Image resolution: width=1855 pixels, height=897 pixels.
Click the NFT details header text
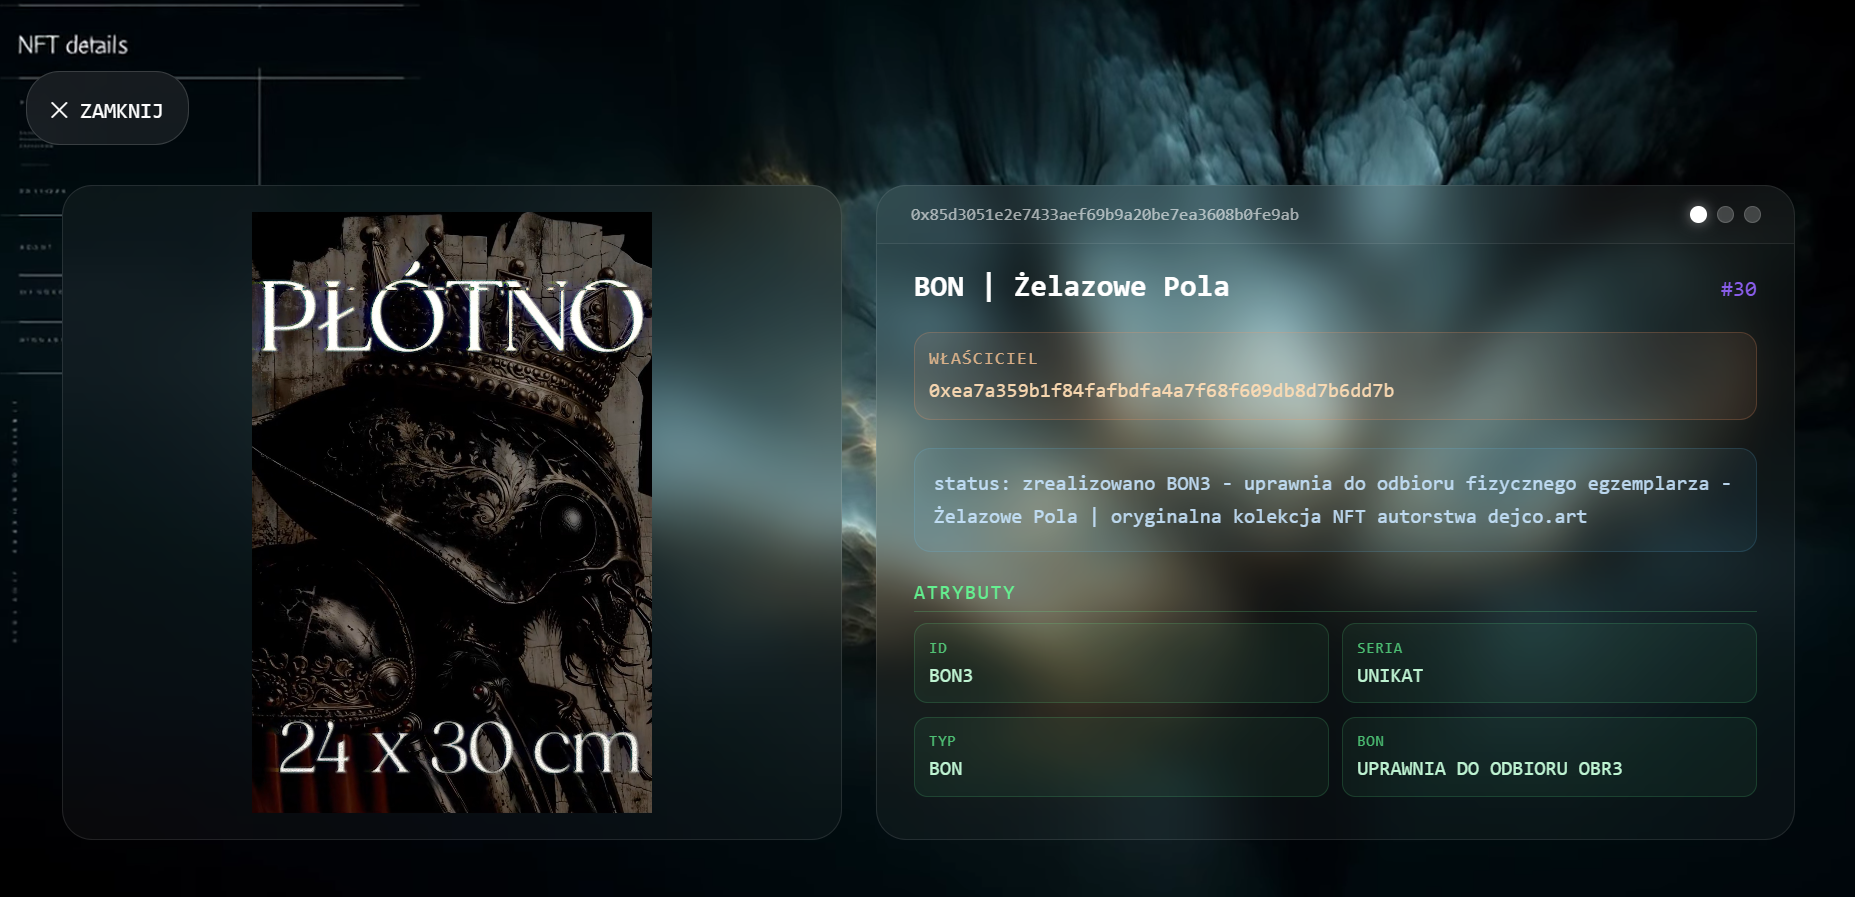click(73, 45)
